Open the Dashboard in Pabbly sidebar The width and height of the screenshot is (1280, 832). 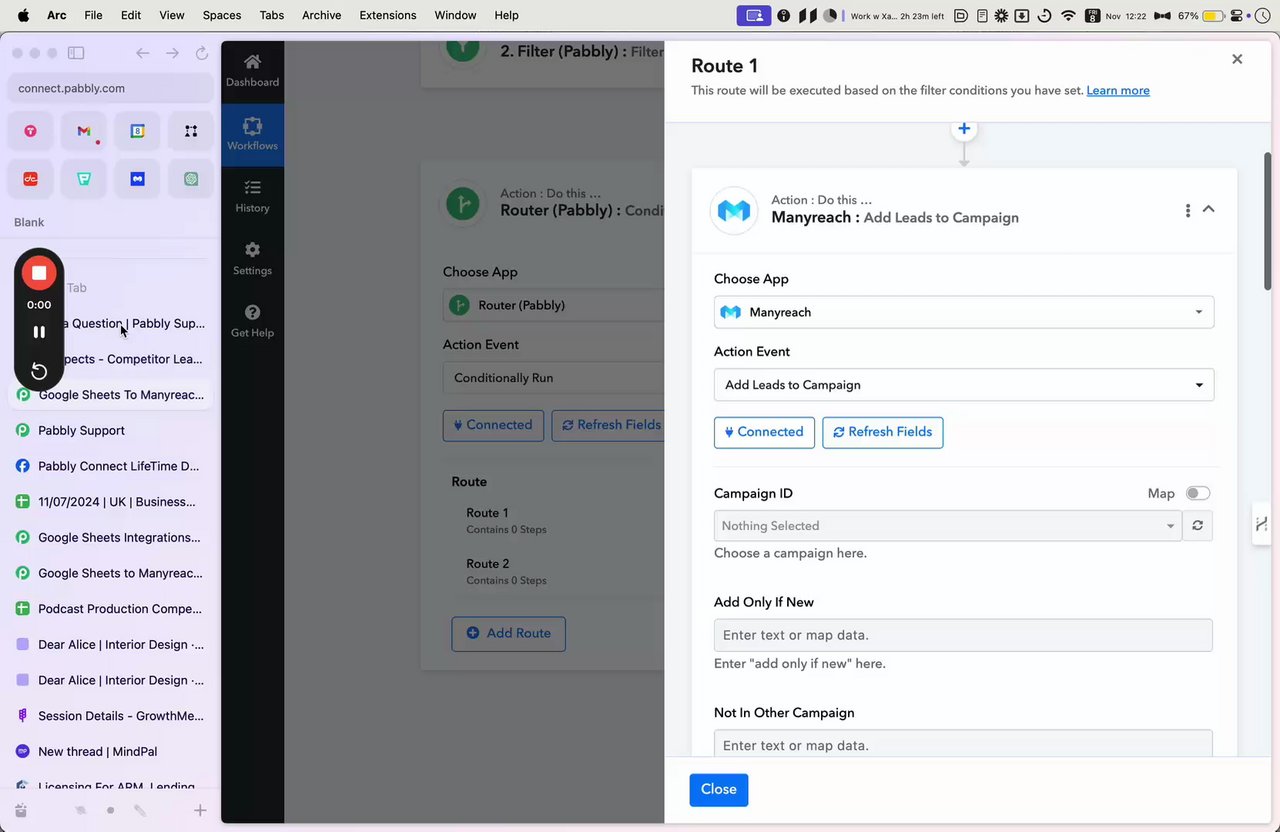tap(252, 71)
